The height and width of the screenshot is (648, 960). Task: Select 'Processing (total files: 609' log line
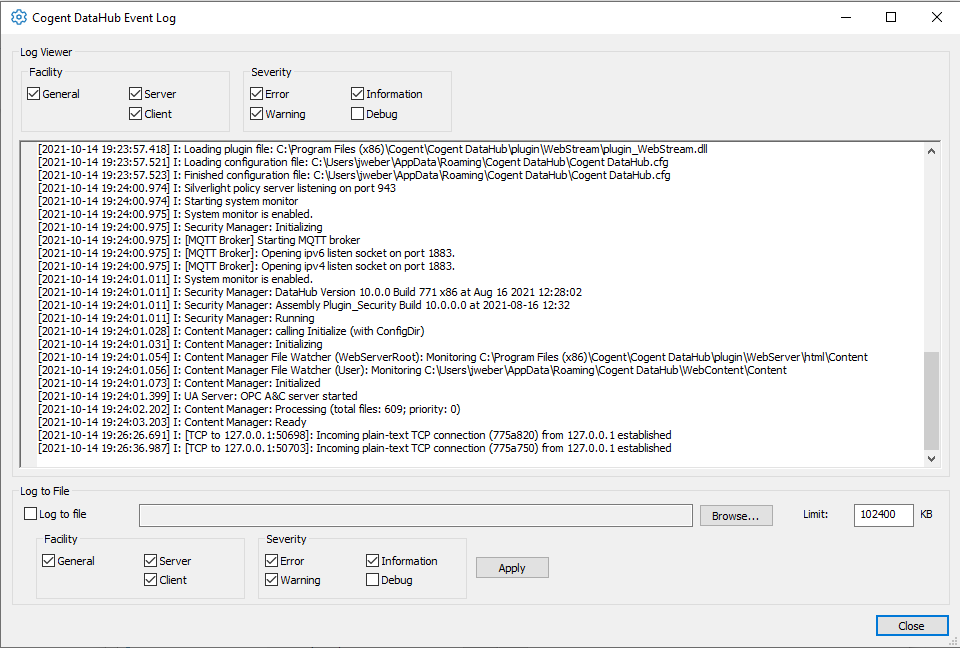click(249, 409)
